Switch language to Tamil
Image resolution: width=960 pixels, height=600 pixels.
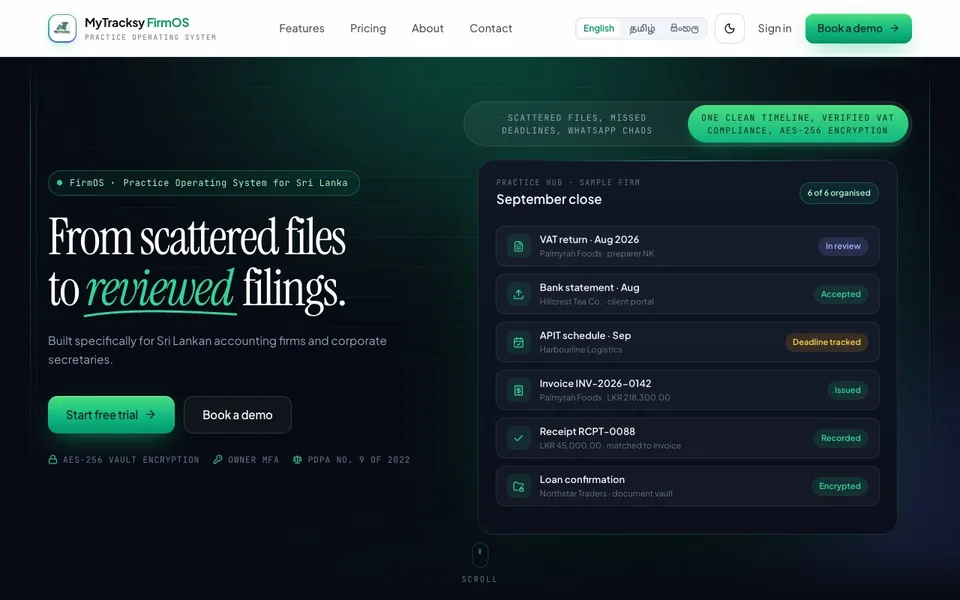642,28
